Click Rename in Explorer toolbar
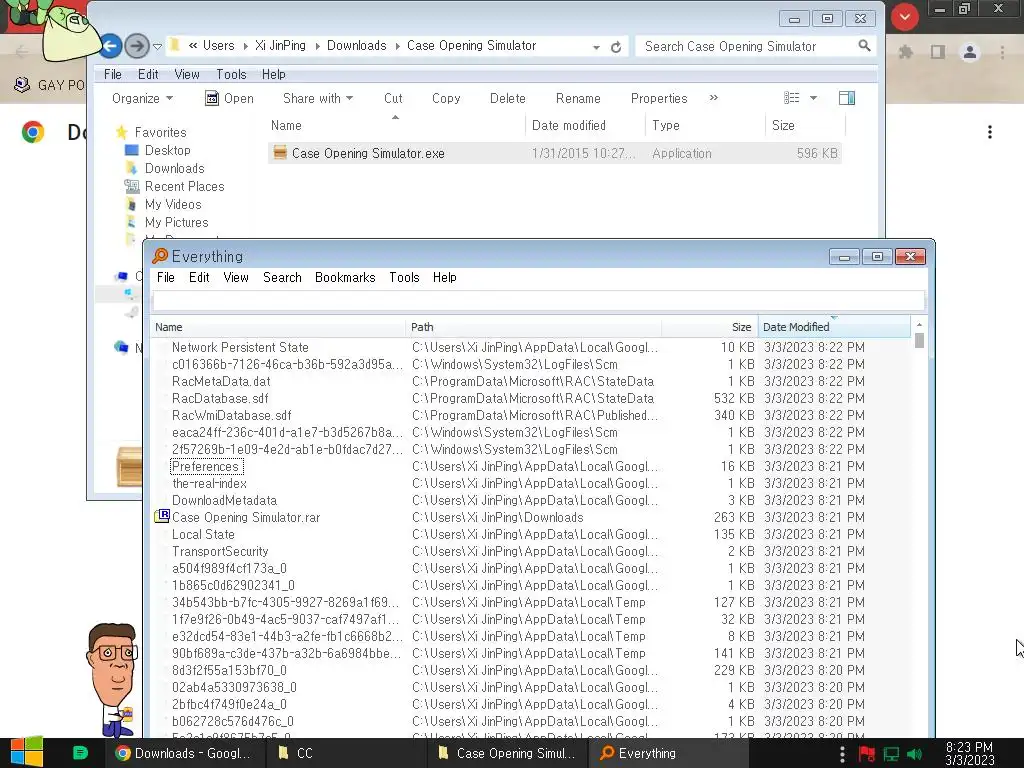The width and height of the screenshot is (1024, 768). (578, 98)
